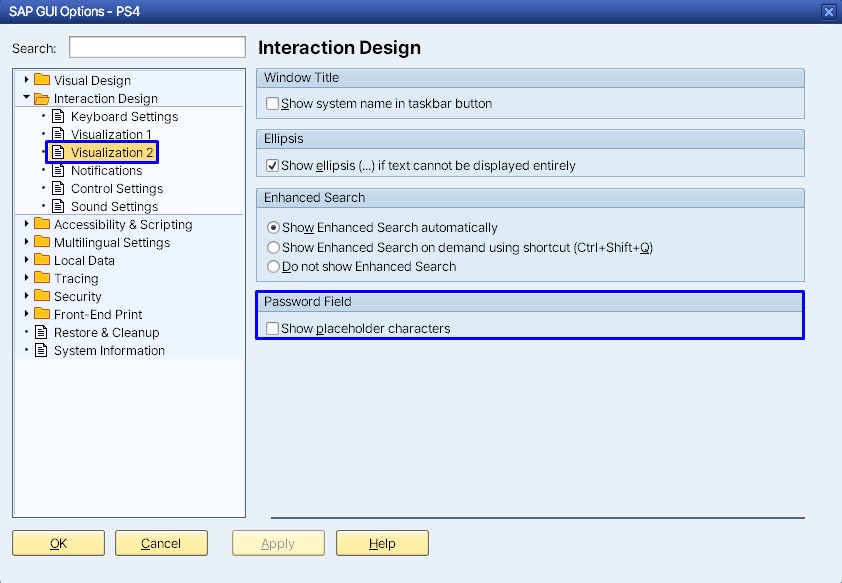Expand the Multilingual Settings node arrow
The width and height of the screenshot is (842, 583).
[x=26, y=242]
